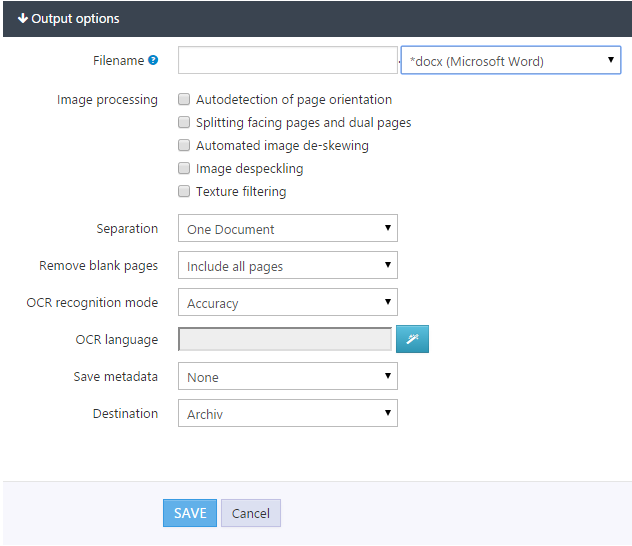Open the OCR recognition mode dropdown
This screenshot has width=632, height=546.
[x=287, y=303]
